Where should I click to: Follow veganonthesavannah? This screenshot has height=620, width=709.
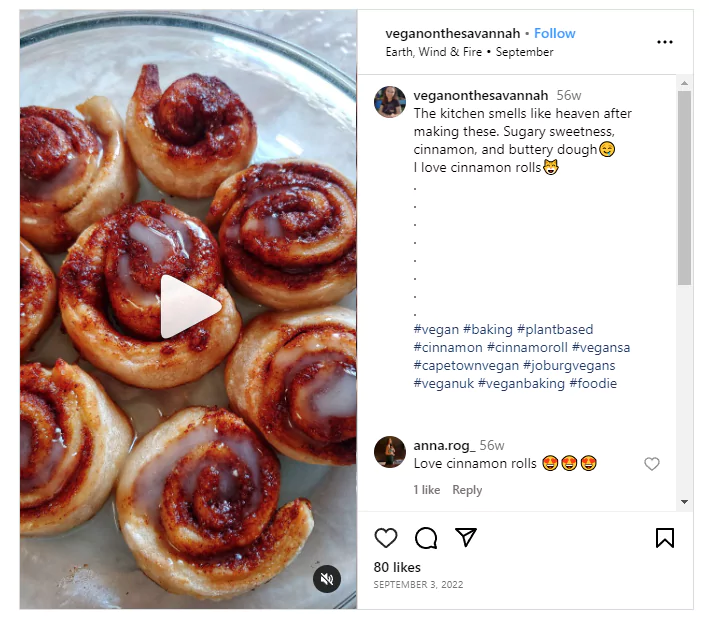click(x=555, y=33)
